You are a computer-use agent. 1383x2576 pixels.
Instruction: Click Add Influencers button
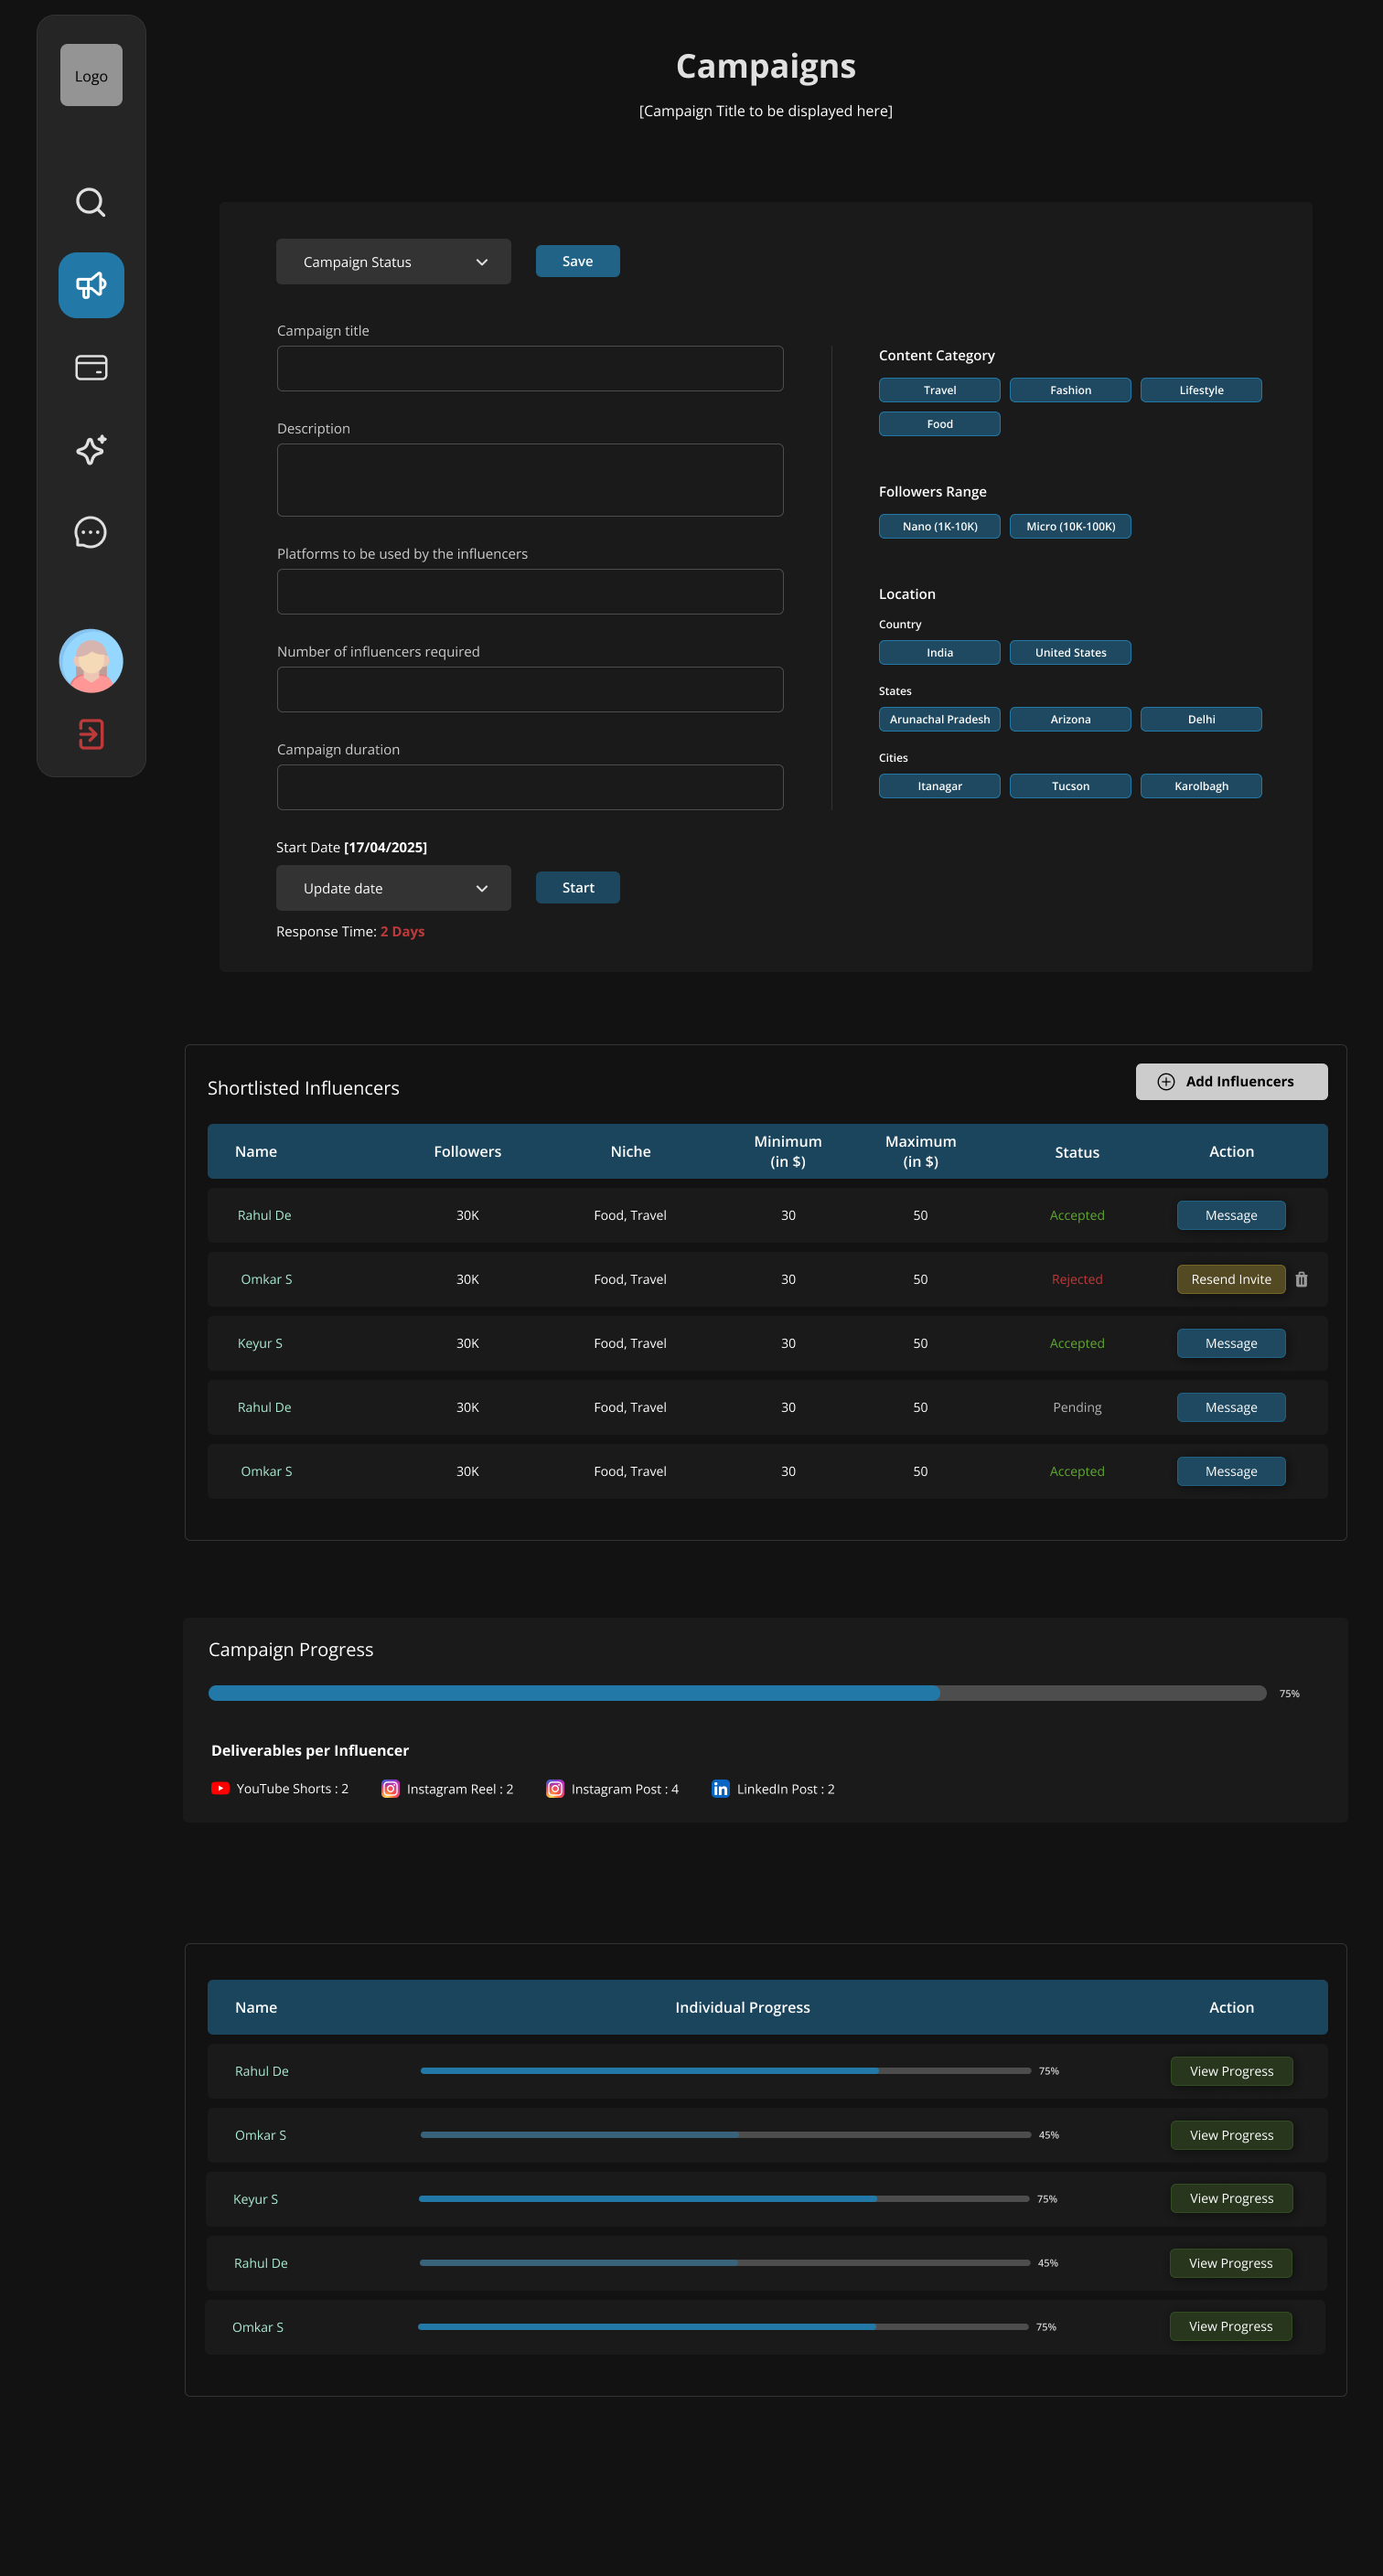[1231, 1082]
